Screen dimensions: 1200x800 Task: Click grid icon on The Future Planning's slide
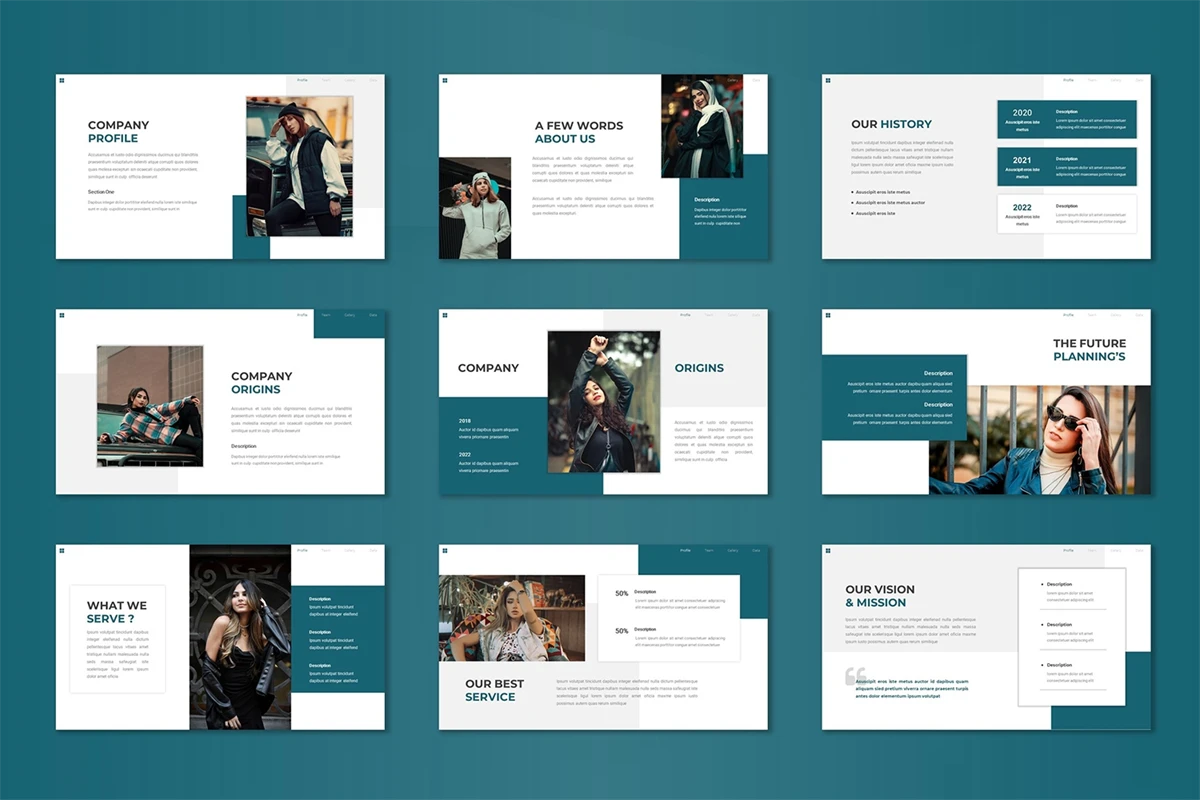point(828,316)
